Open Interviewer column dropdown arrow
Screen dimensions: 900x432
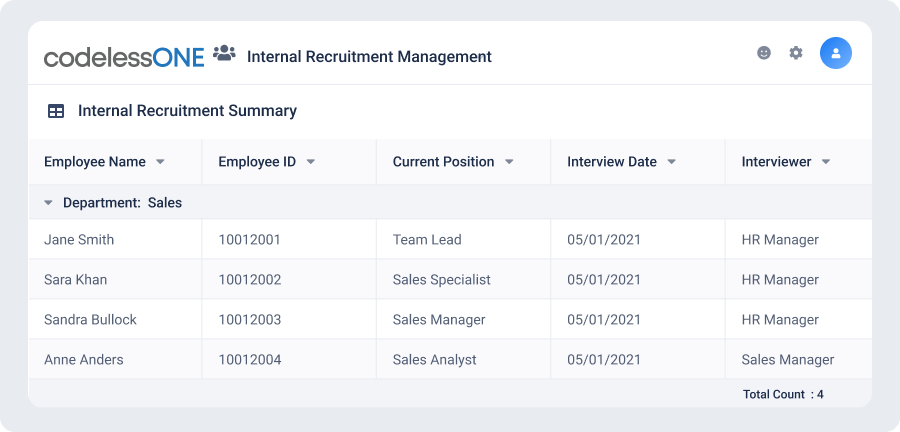pyautogui.click(x=825, y=162)
